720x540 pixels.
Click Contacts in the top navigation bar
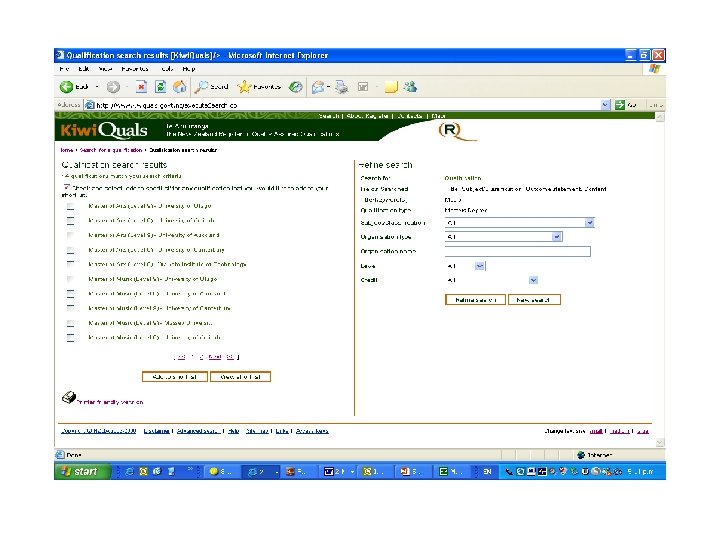tap(410, 116)
